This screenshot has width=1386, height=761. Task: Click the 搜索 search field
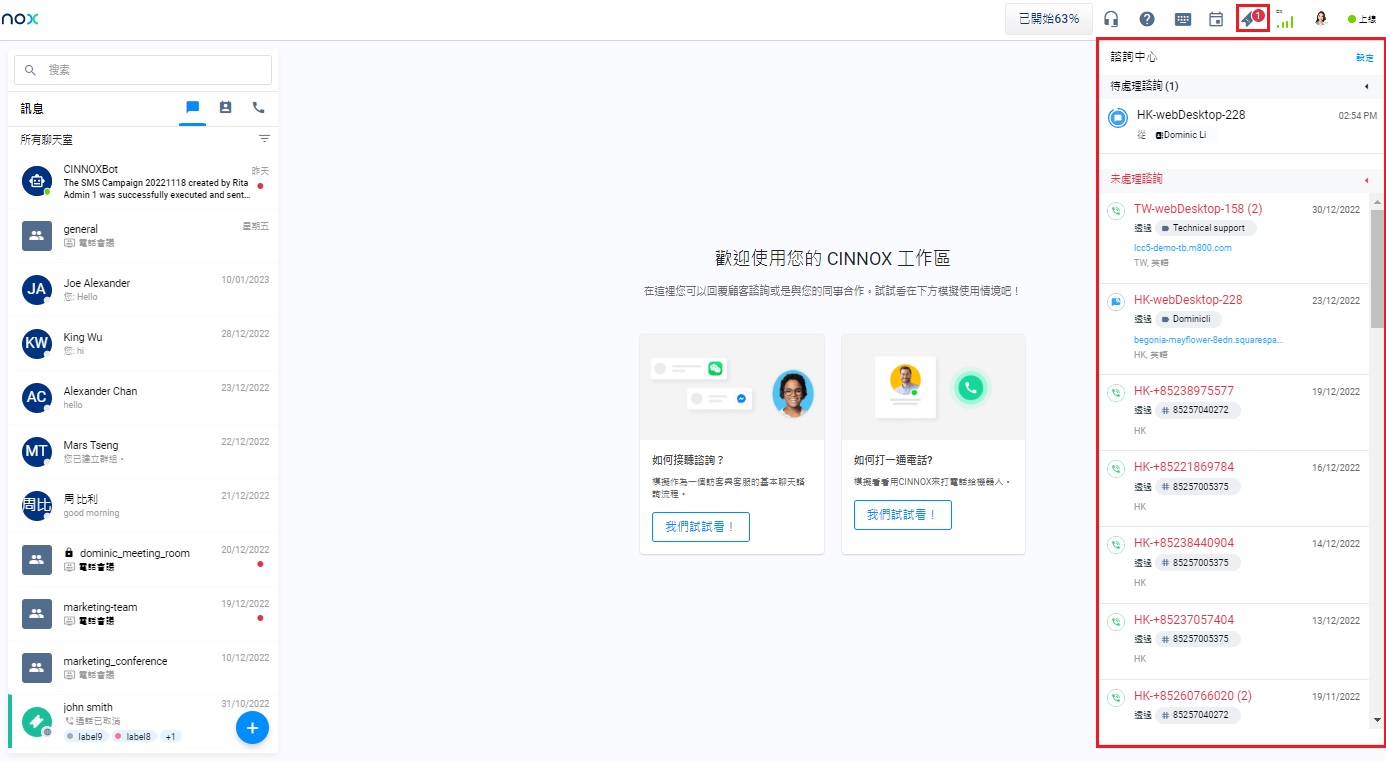pyautogui.click(x=143, y=70)
